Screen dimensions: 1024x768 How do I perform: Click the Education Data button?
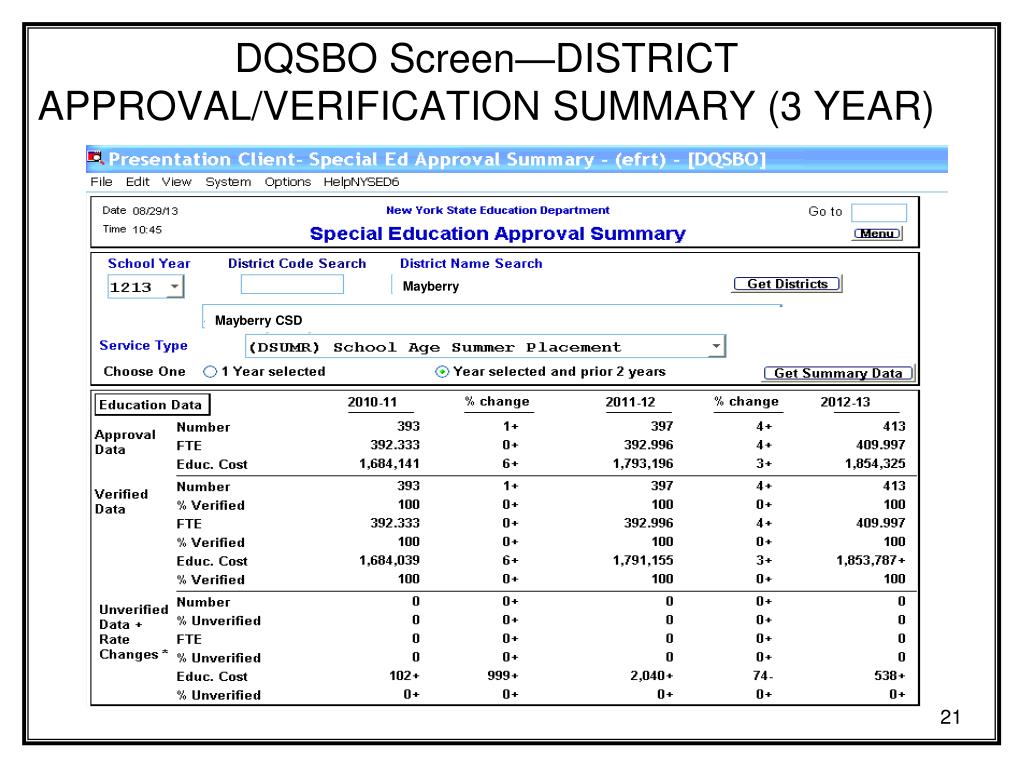151,405
